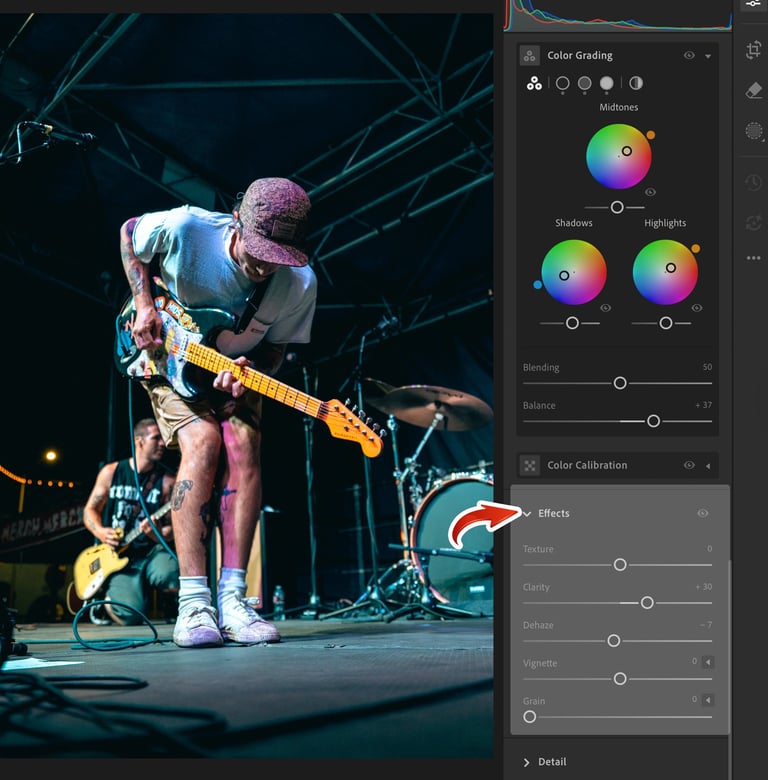768x780 pixels.
Task: Click the Shadows color wheel
Action: pyautogui.click(x=574, y=272)
